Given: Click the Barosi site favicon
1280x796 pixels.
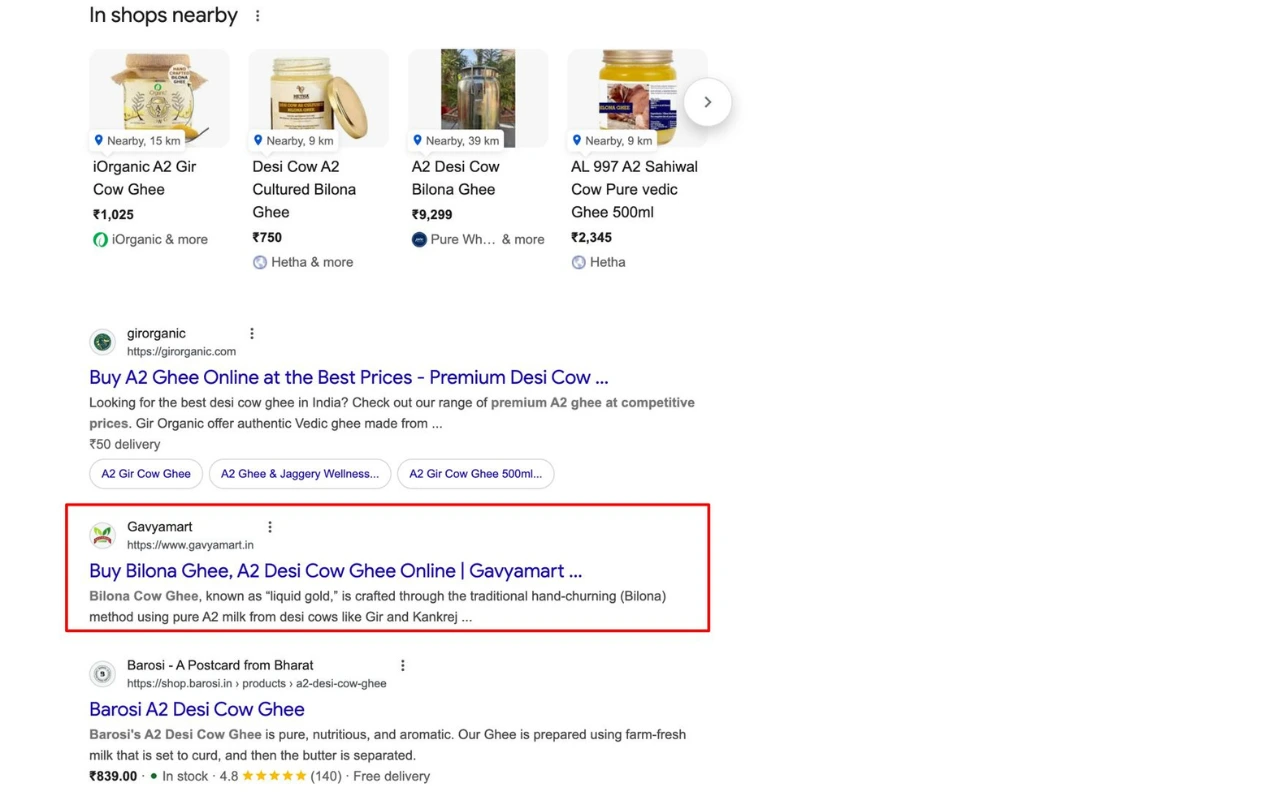Looking at the screenshot, I should (102, 674).
